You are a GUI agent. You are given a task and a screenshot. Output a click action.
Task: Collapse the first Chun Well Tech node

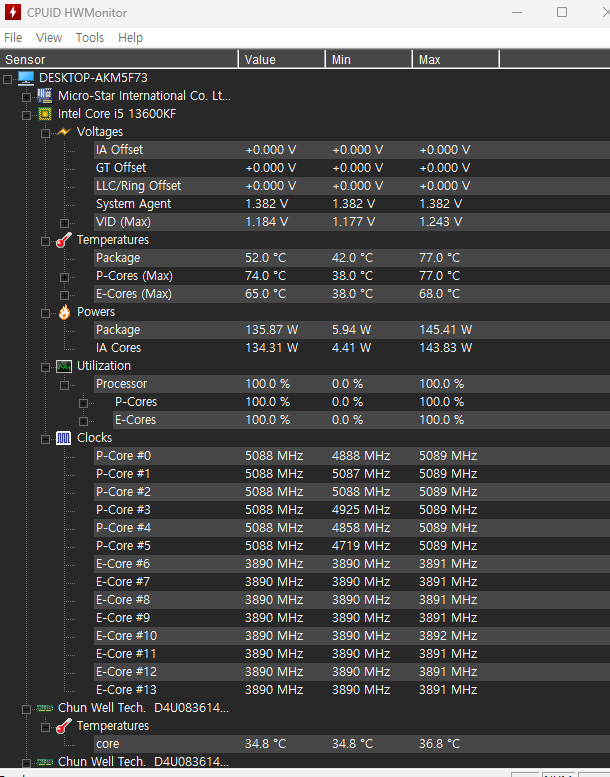[26, 709]
